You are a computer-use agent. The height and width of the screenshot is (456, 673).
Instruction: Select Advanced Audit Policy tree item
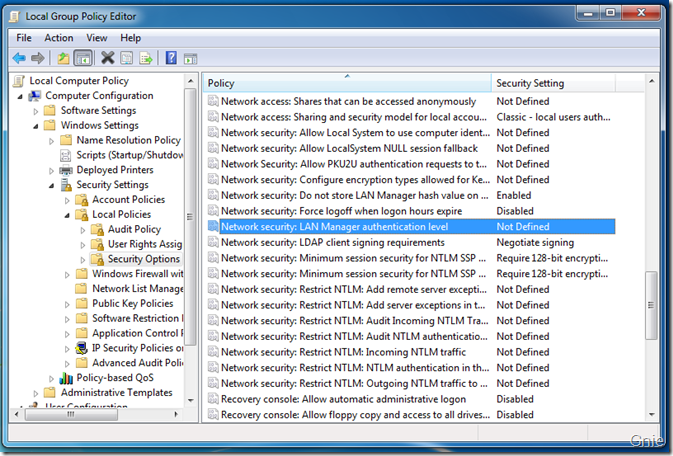(137, 363)
